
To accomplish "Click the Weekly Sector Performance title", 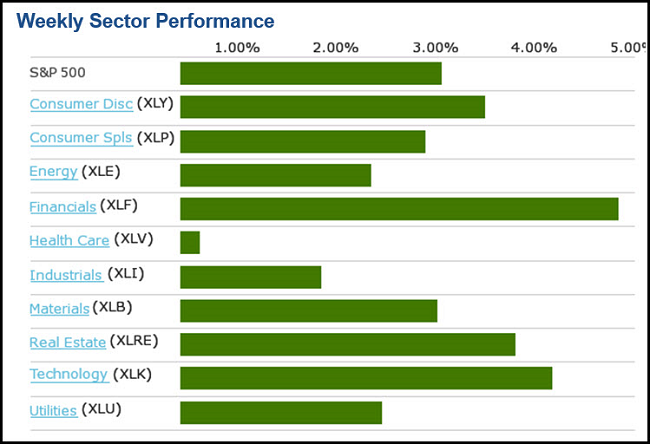I will (x=146, y=21).
